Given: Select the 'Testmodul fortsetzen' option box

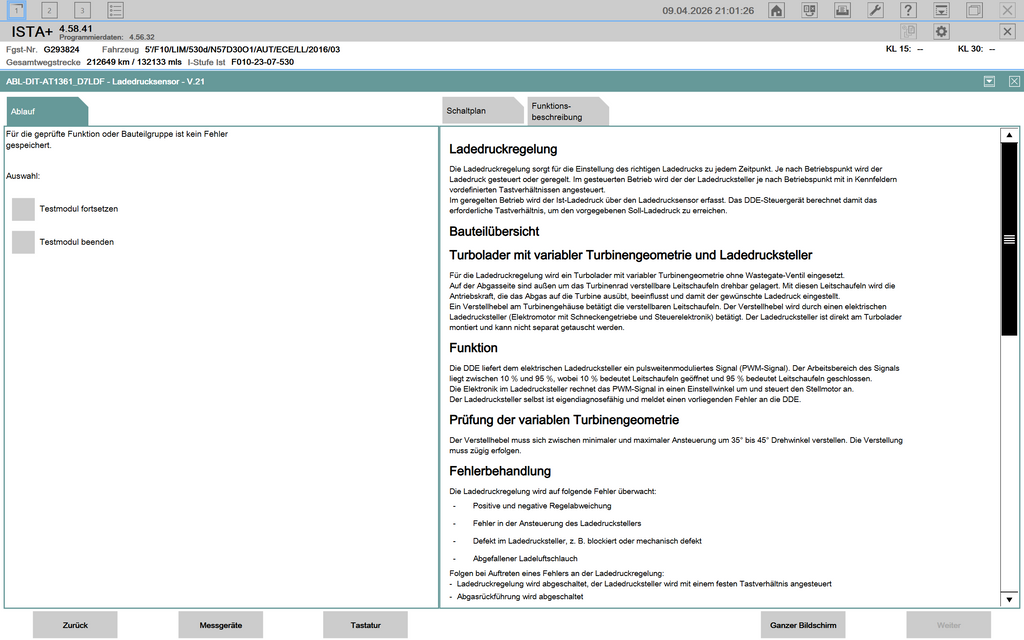Looking at the screenshot, I should coord(23,209).
